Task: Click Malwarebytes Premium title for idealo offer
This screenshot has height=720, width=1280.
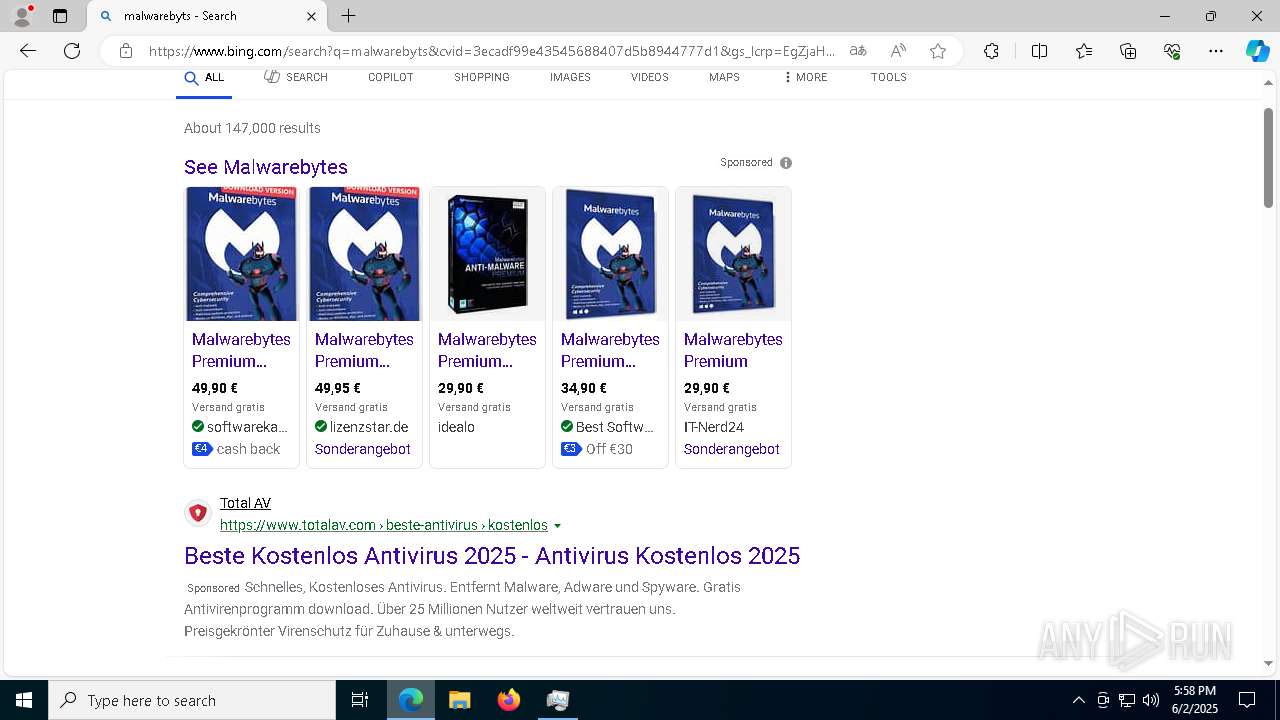Action: pyautogui.click(x=487, y=350)
